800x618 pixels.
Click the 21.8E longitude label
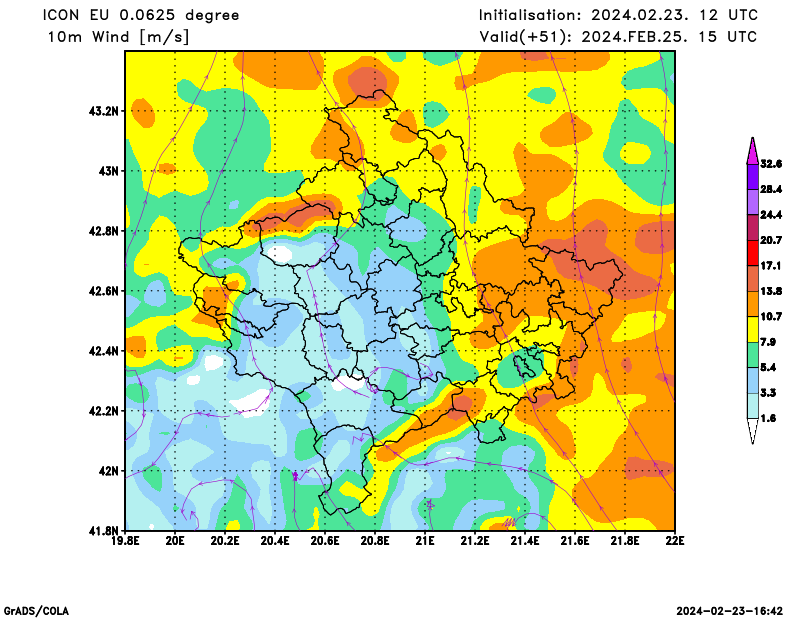[625, 540]
